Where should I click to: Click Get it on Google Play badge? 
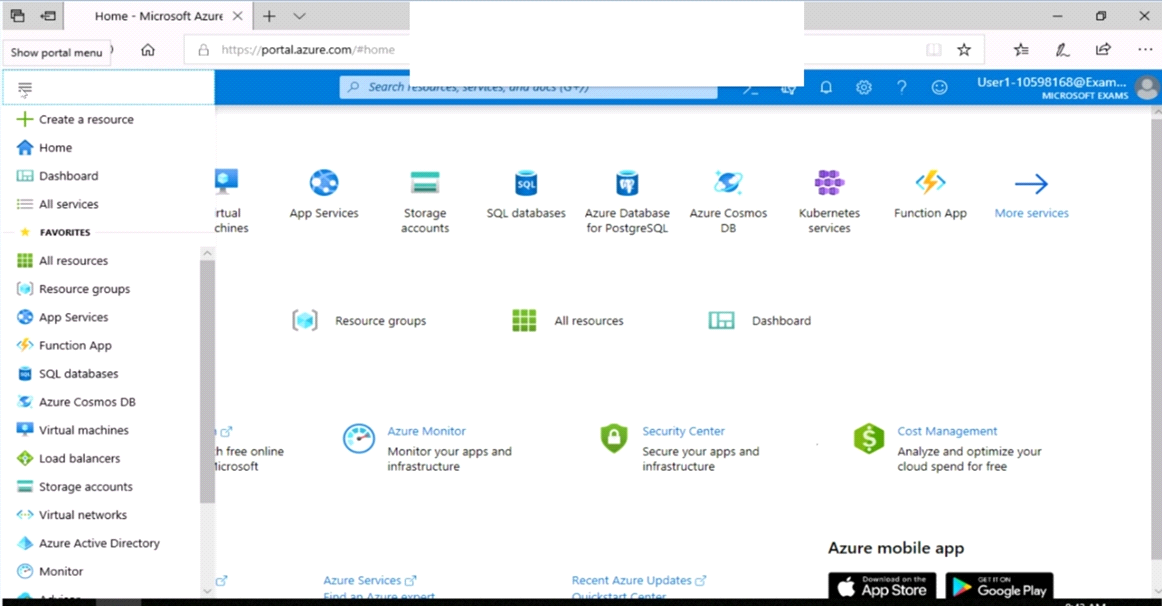[999, 587]
